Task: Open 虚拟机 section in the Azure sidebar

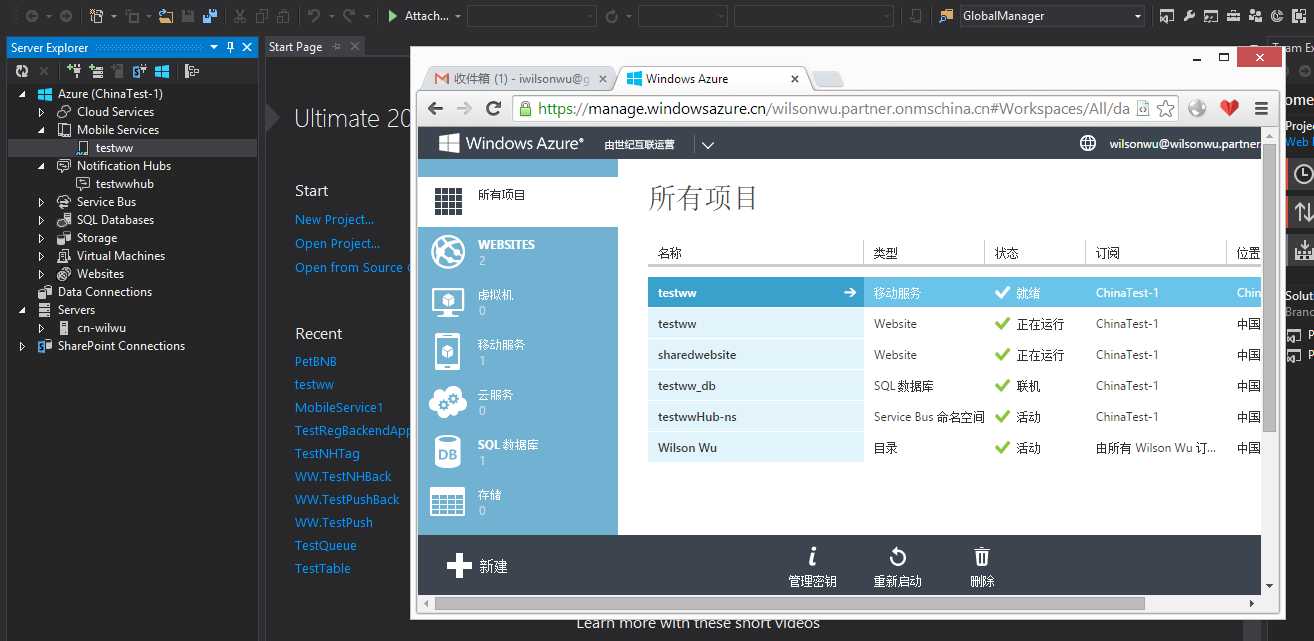Action: (x=517, y=302)
